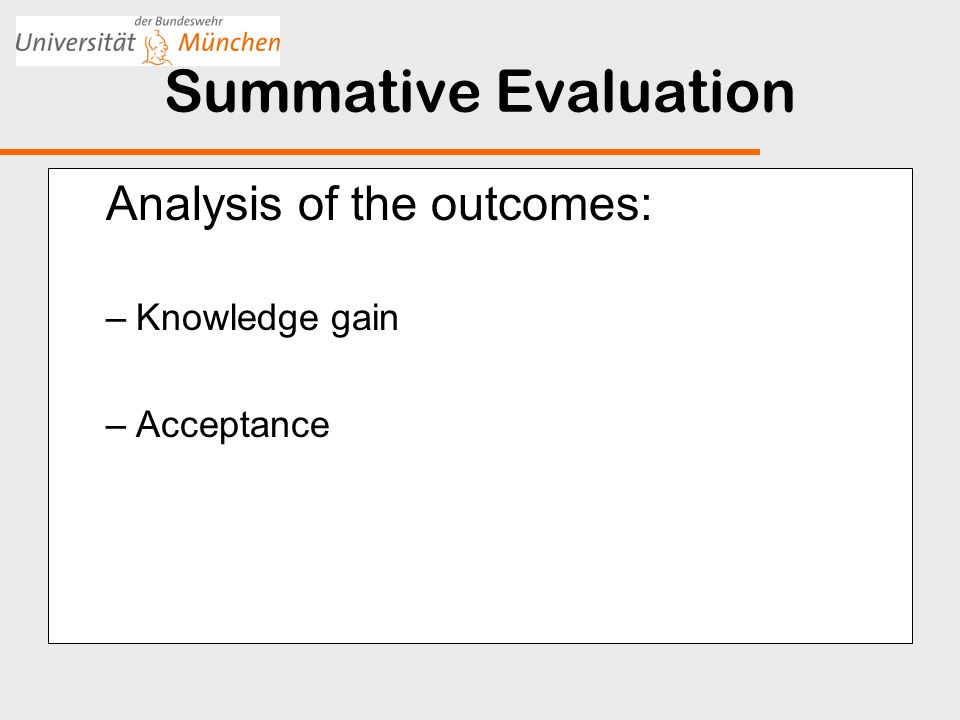Click the helmeted head emblem in logo
This screenshot has height=720, width=960.
coord(156,48)
